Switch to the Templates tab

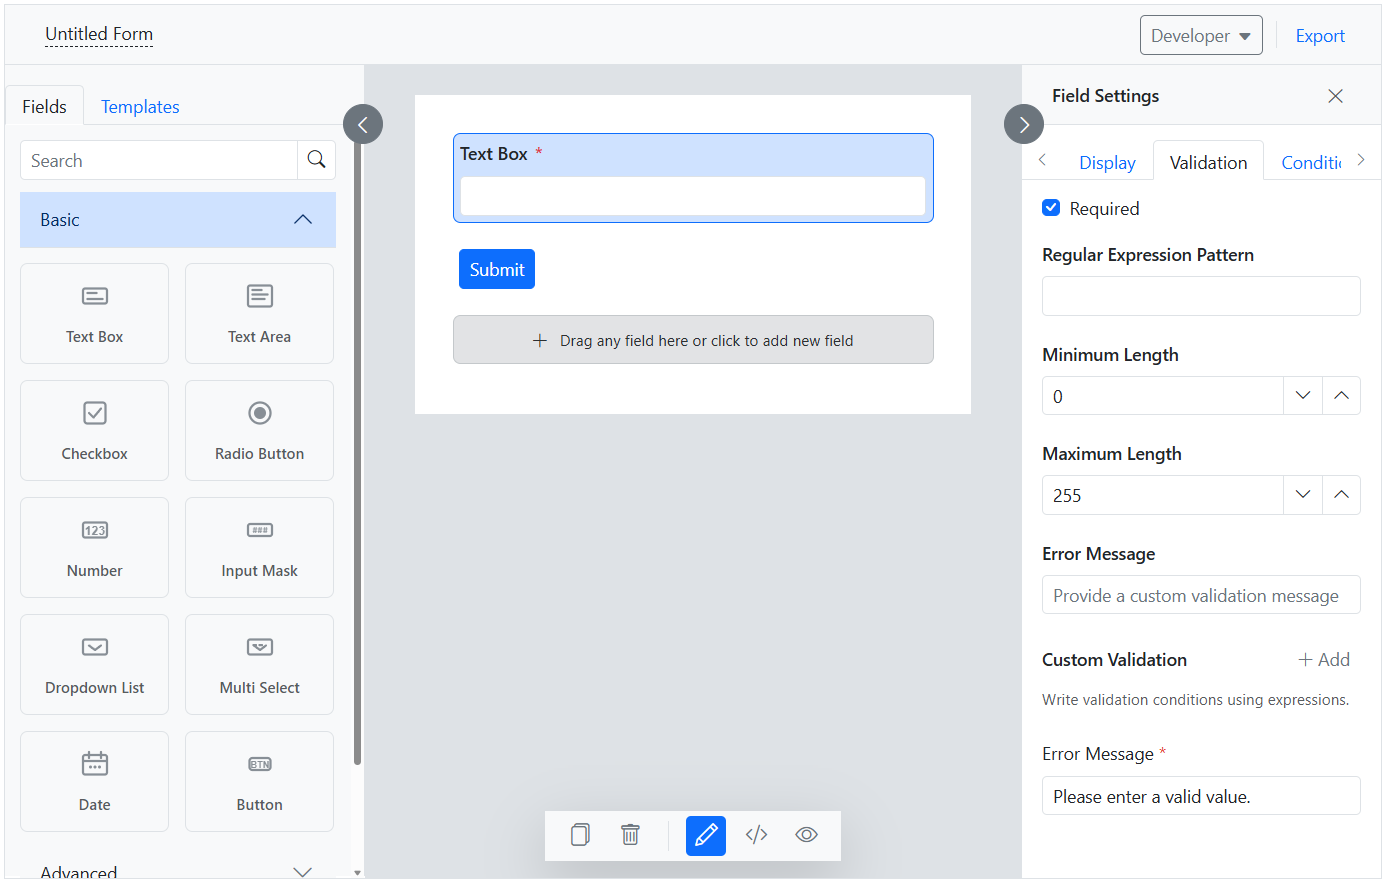click(x=140, y=106)
